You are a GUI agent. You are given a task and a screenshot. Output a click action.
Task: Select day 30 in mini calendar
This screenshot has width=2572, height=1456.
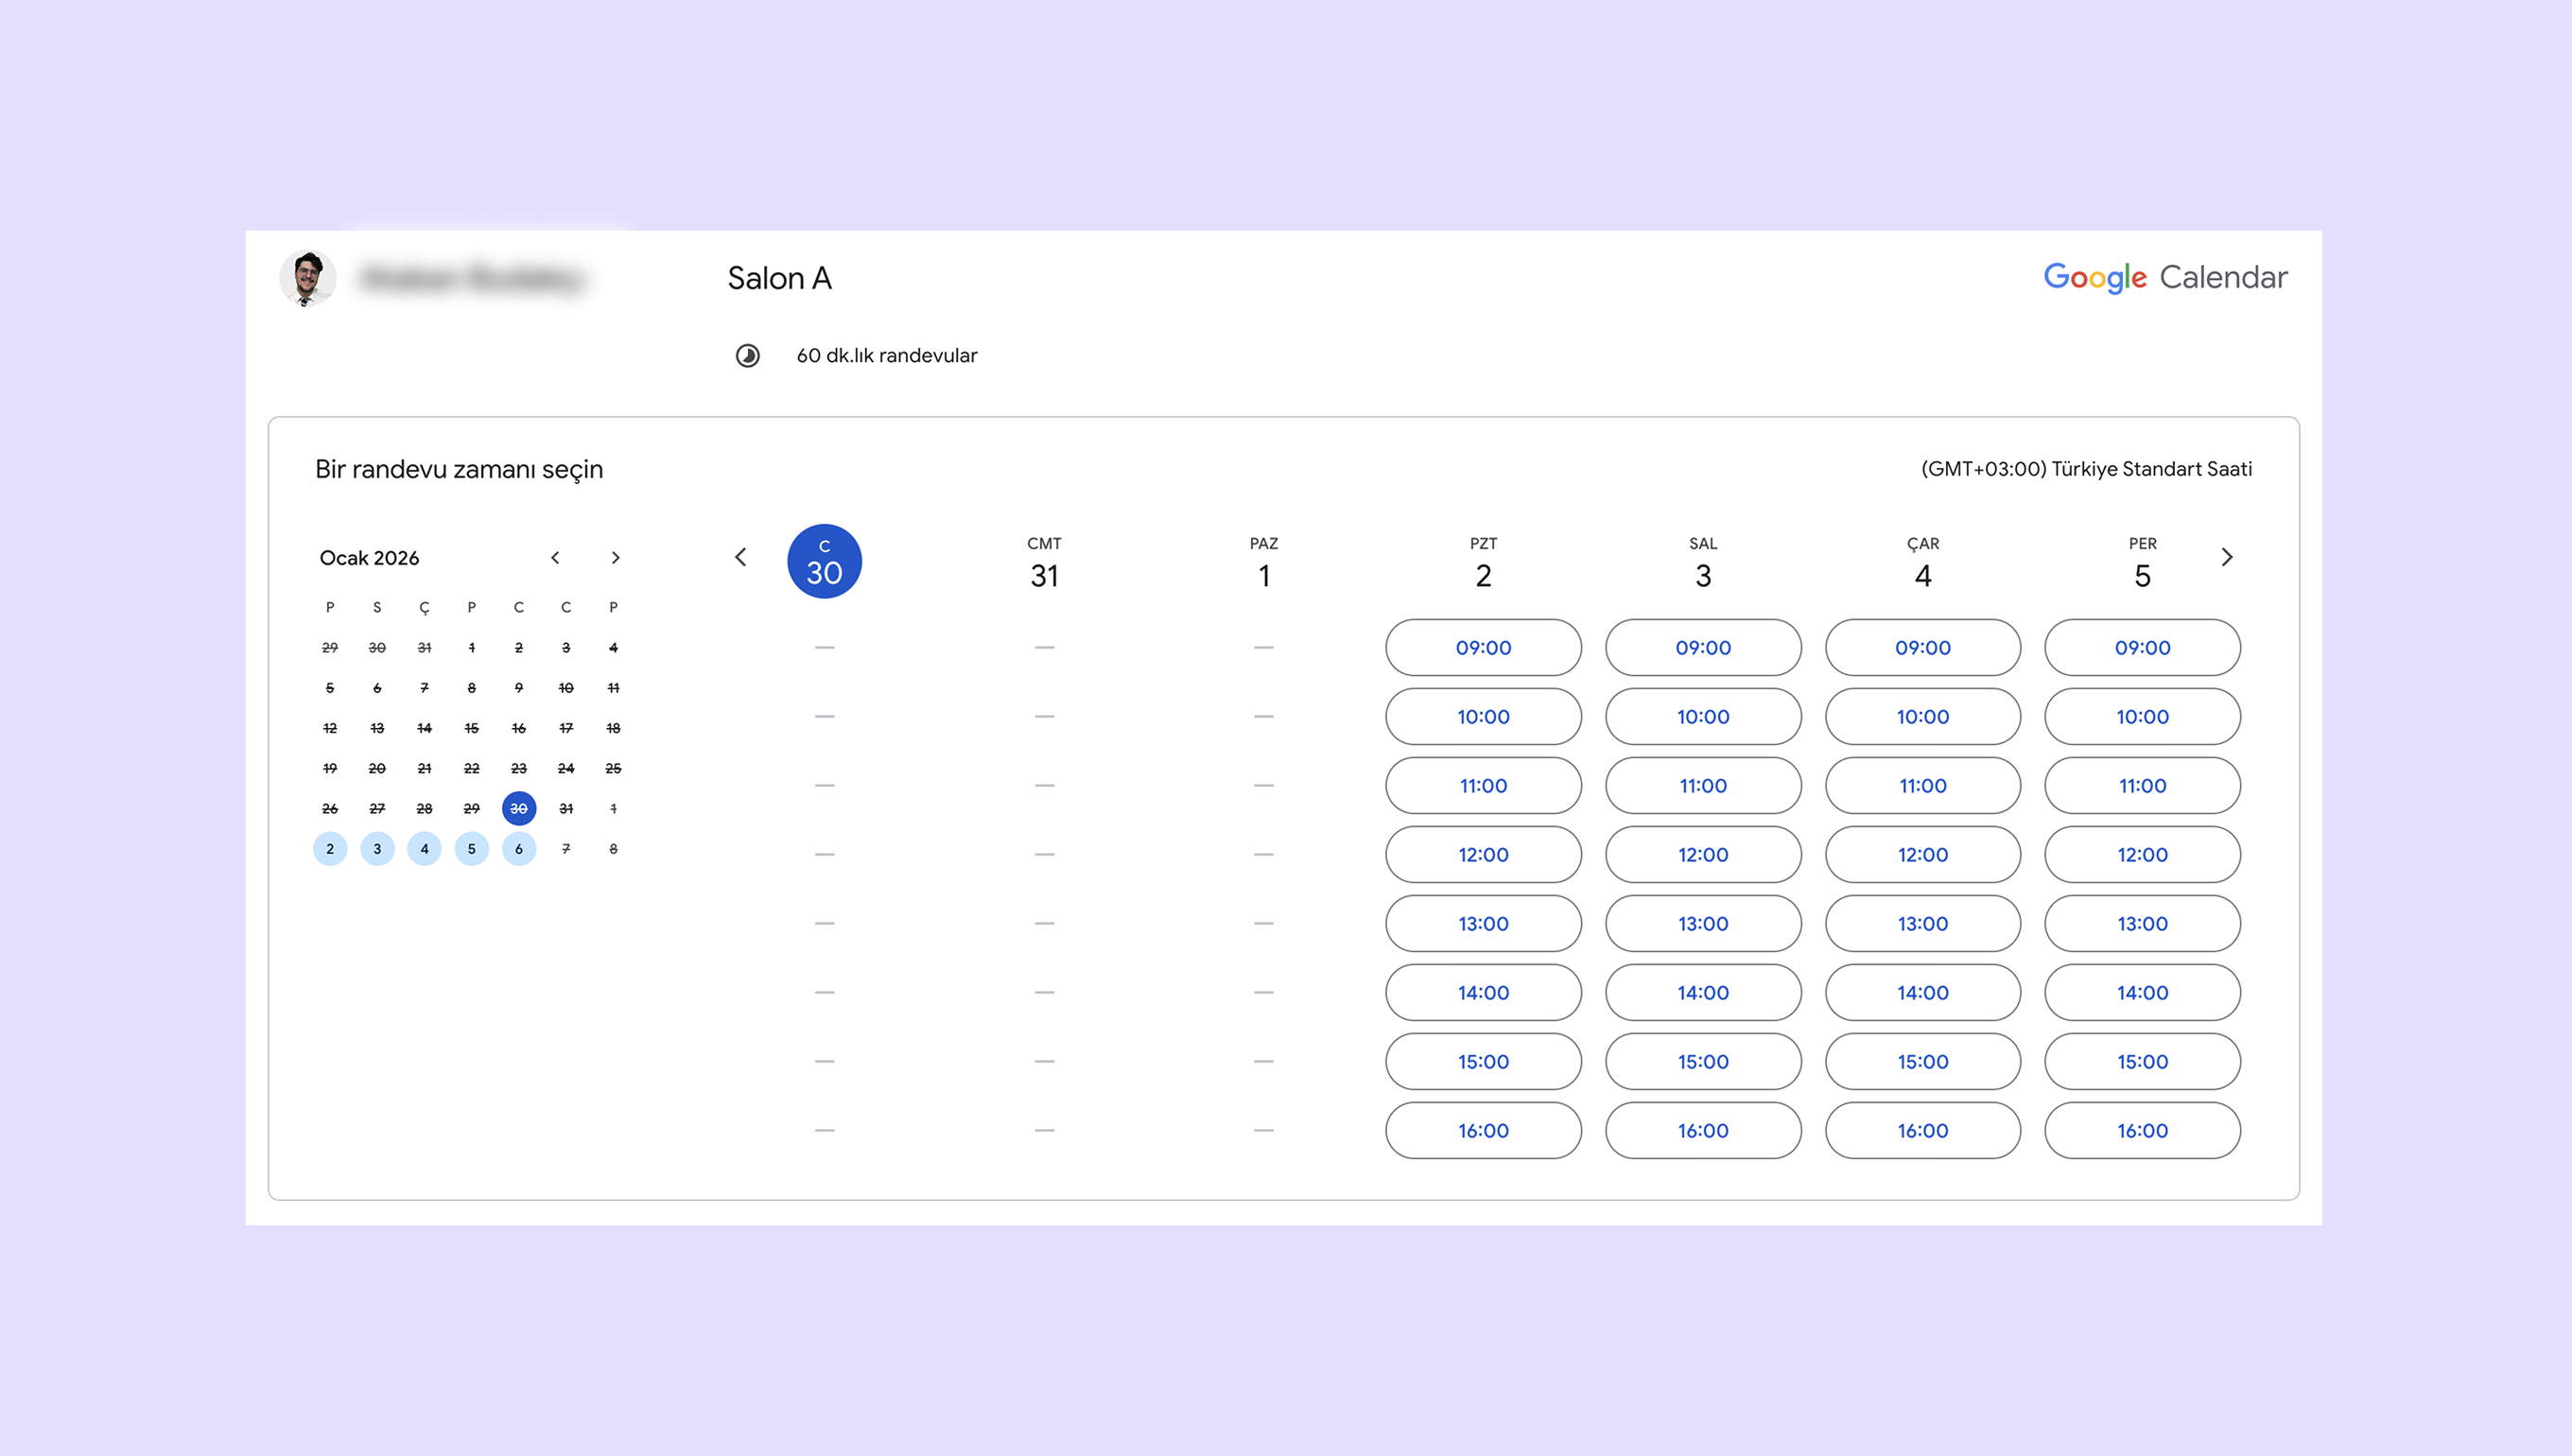(x=518, y=808)
